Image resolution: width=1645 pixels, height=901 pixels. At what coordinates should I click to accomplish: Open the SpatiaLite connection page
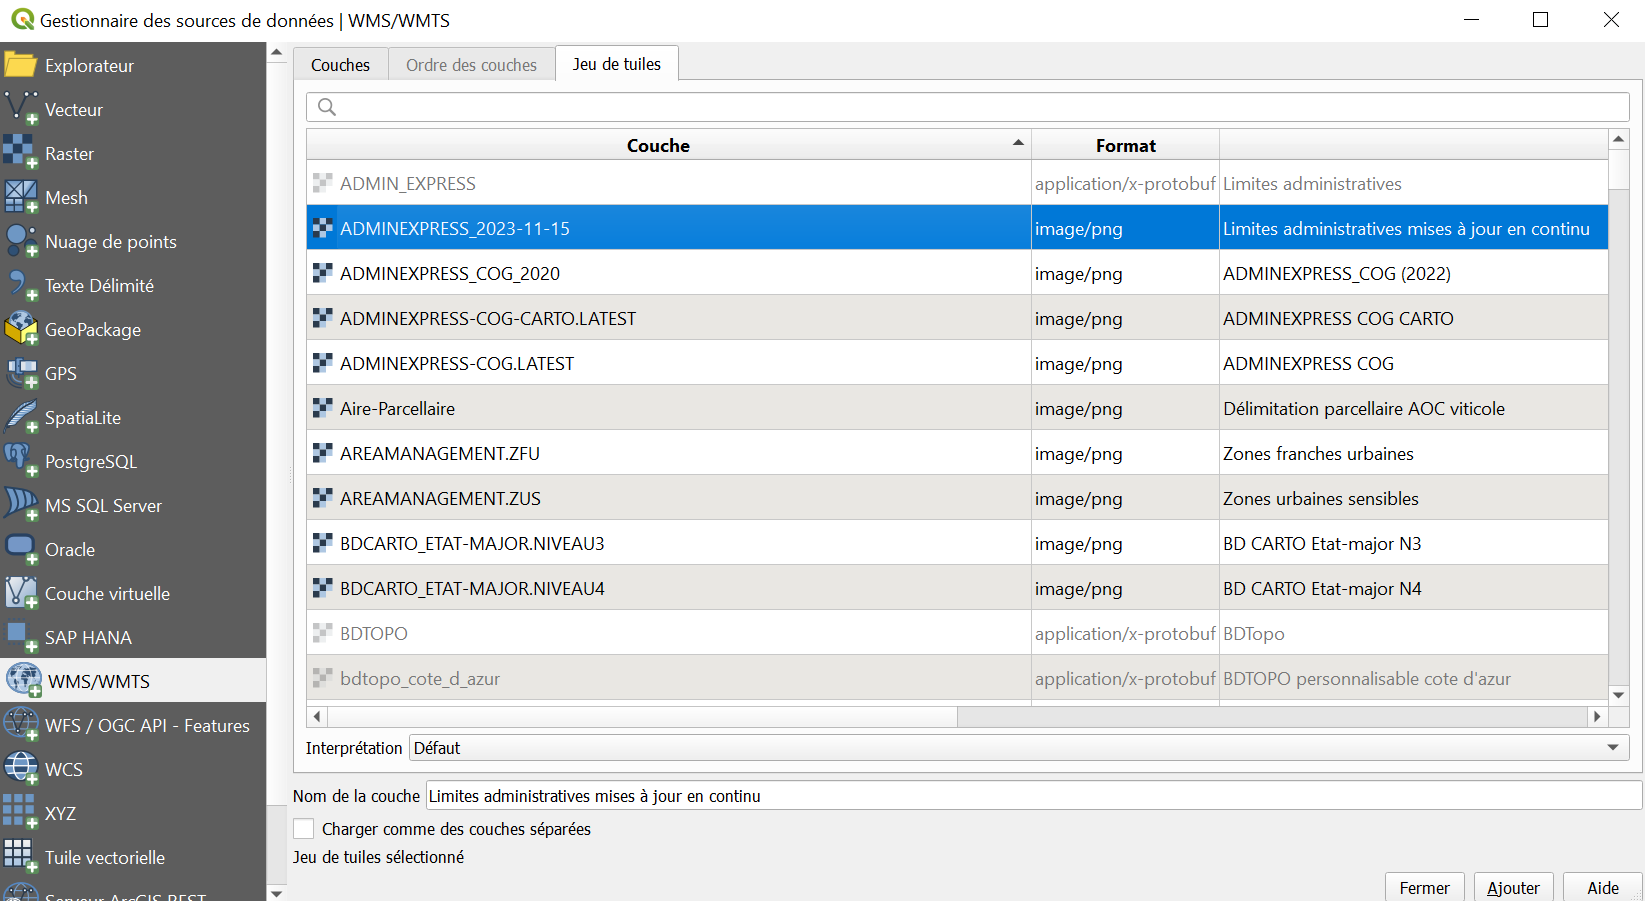coord(90,417)
